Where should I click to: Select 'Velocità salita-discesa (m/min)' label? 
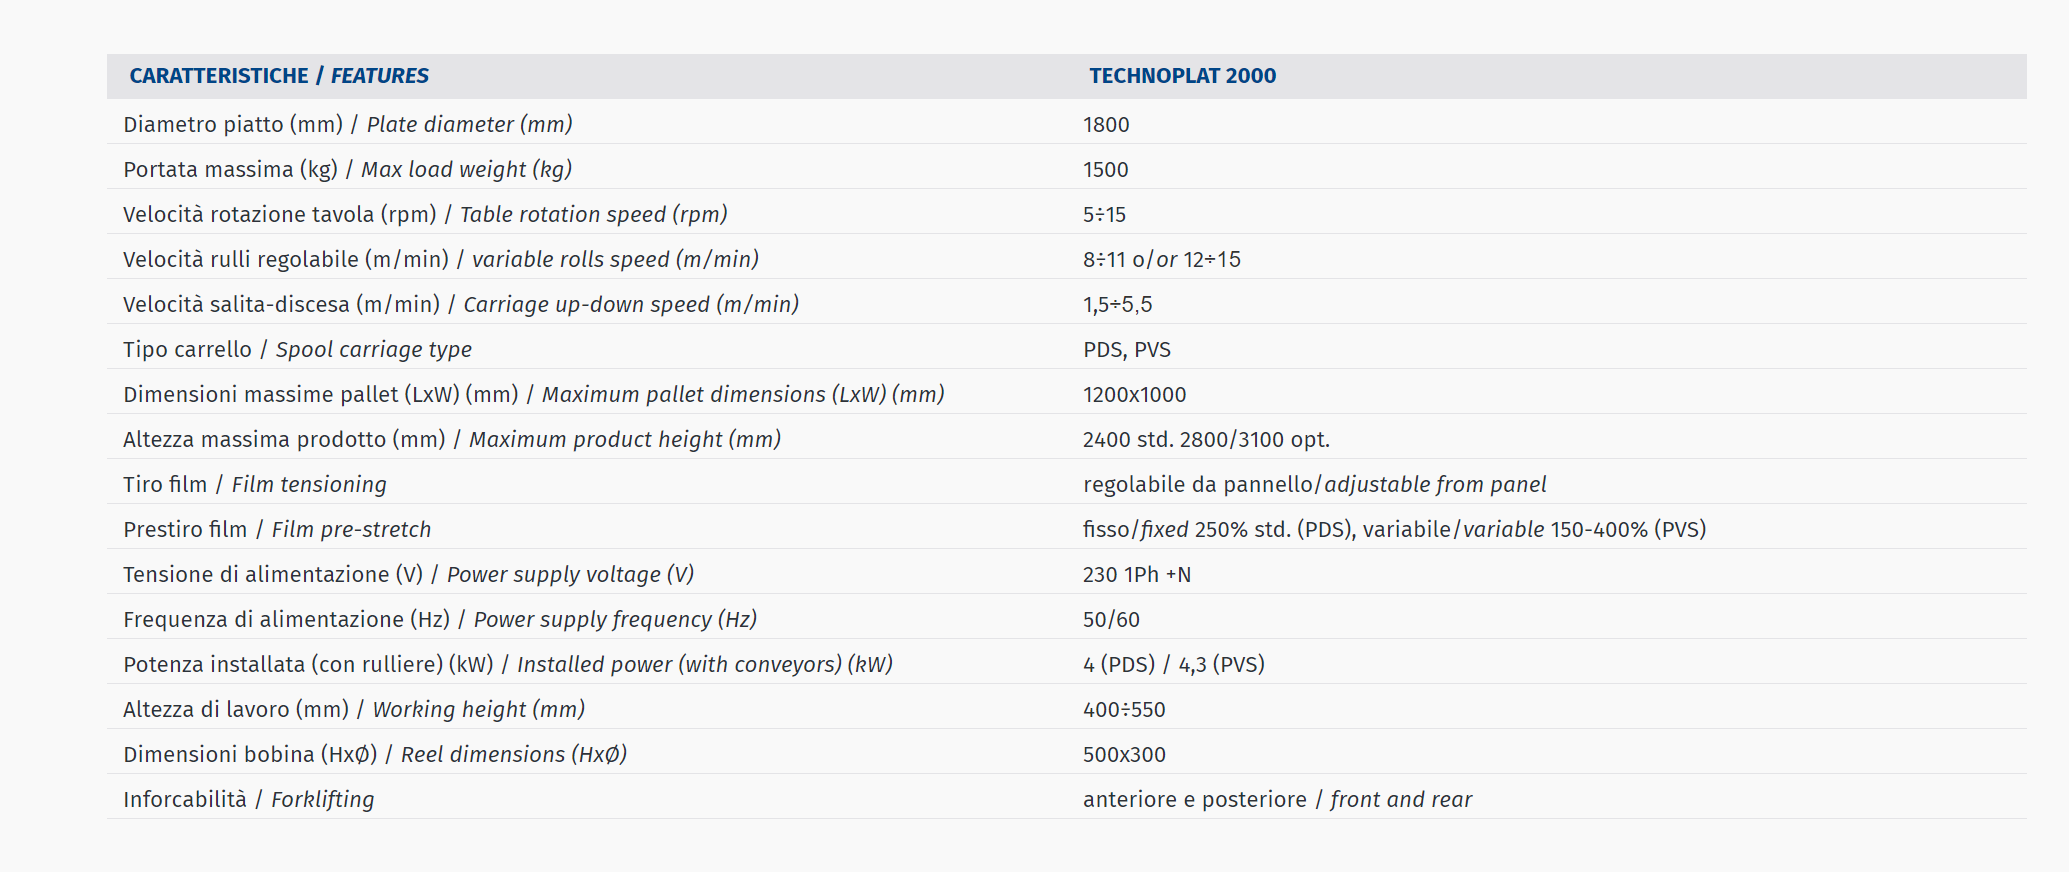[461, 305]
